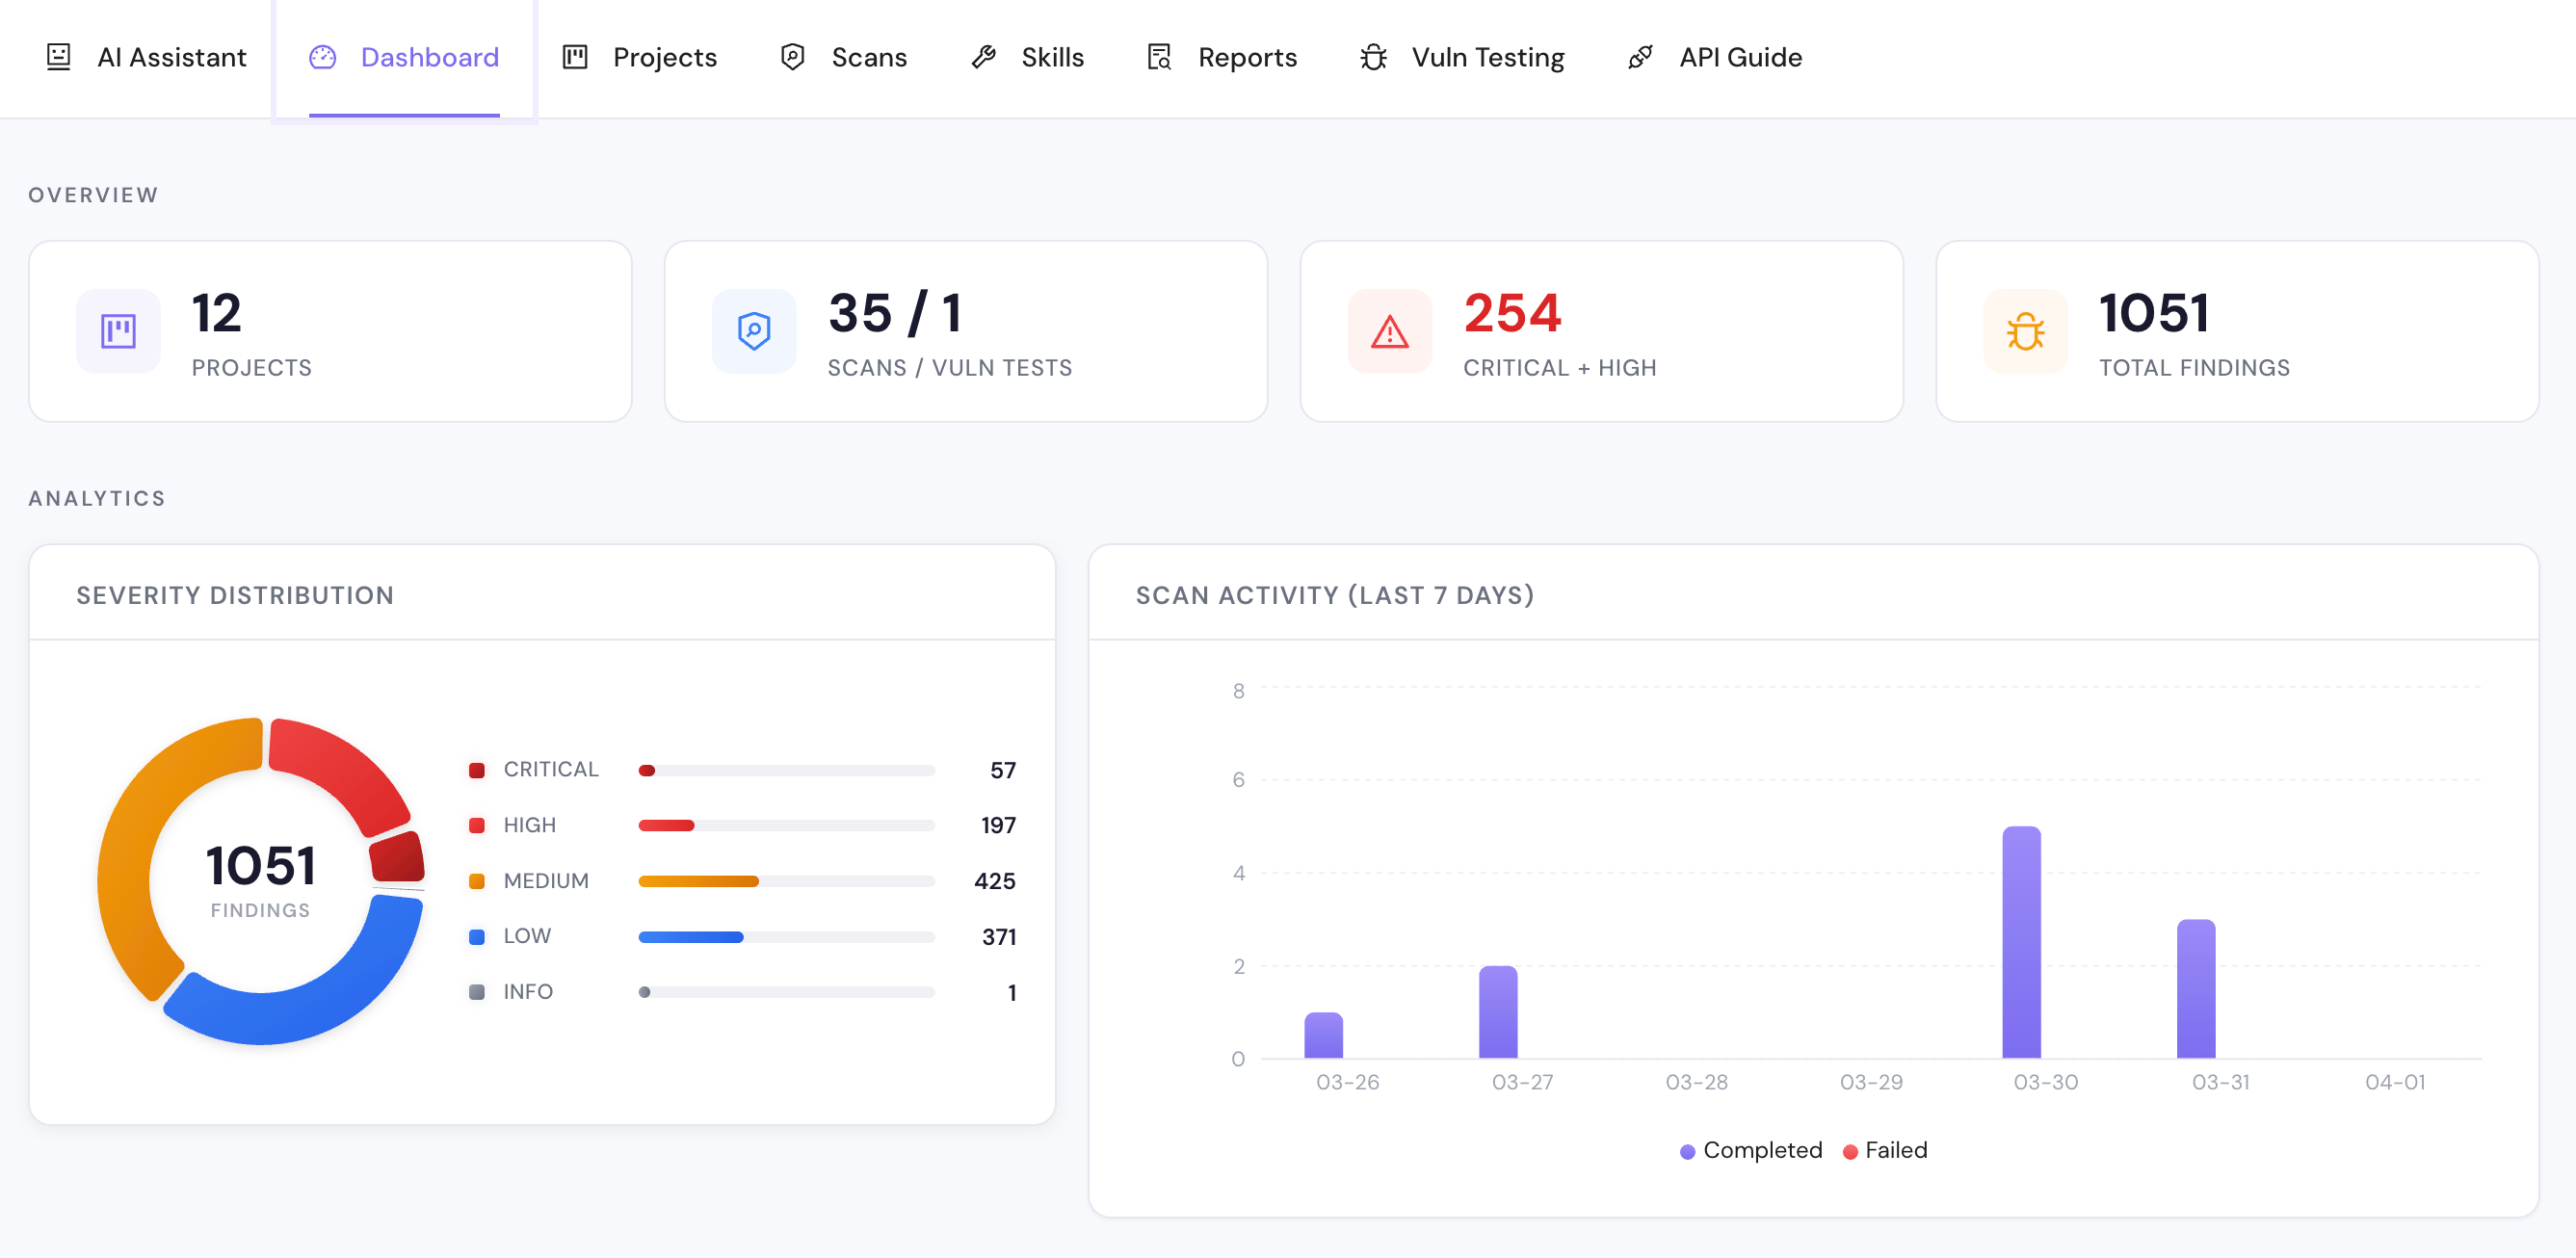Click the High severity progress bar
Screen dimensions: 2576x1258
click(786, 825)
